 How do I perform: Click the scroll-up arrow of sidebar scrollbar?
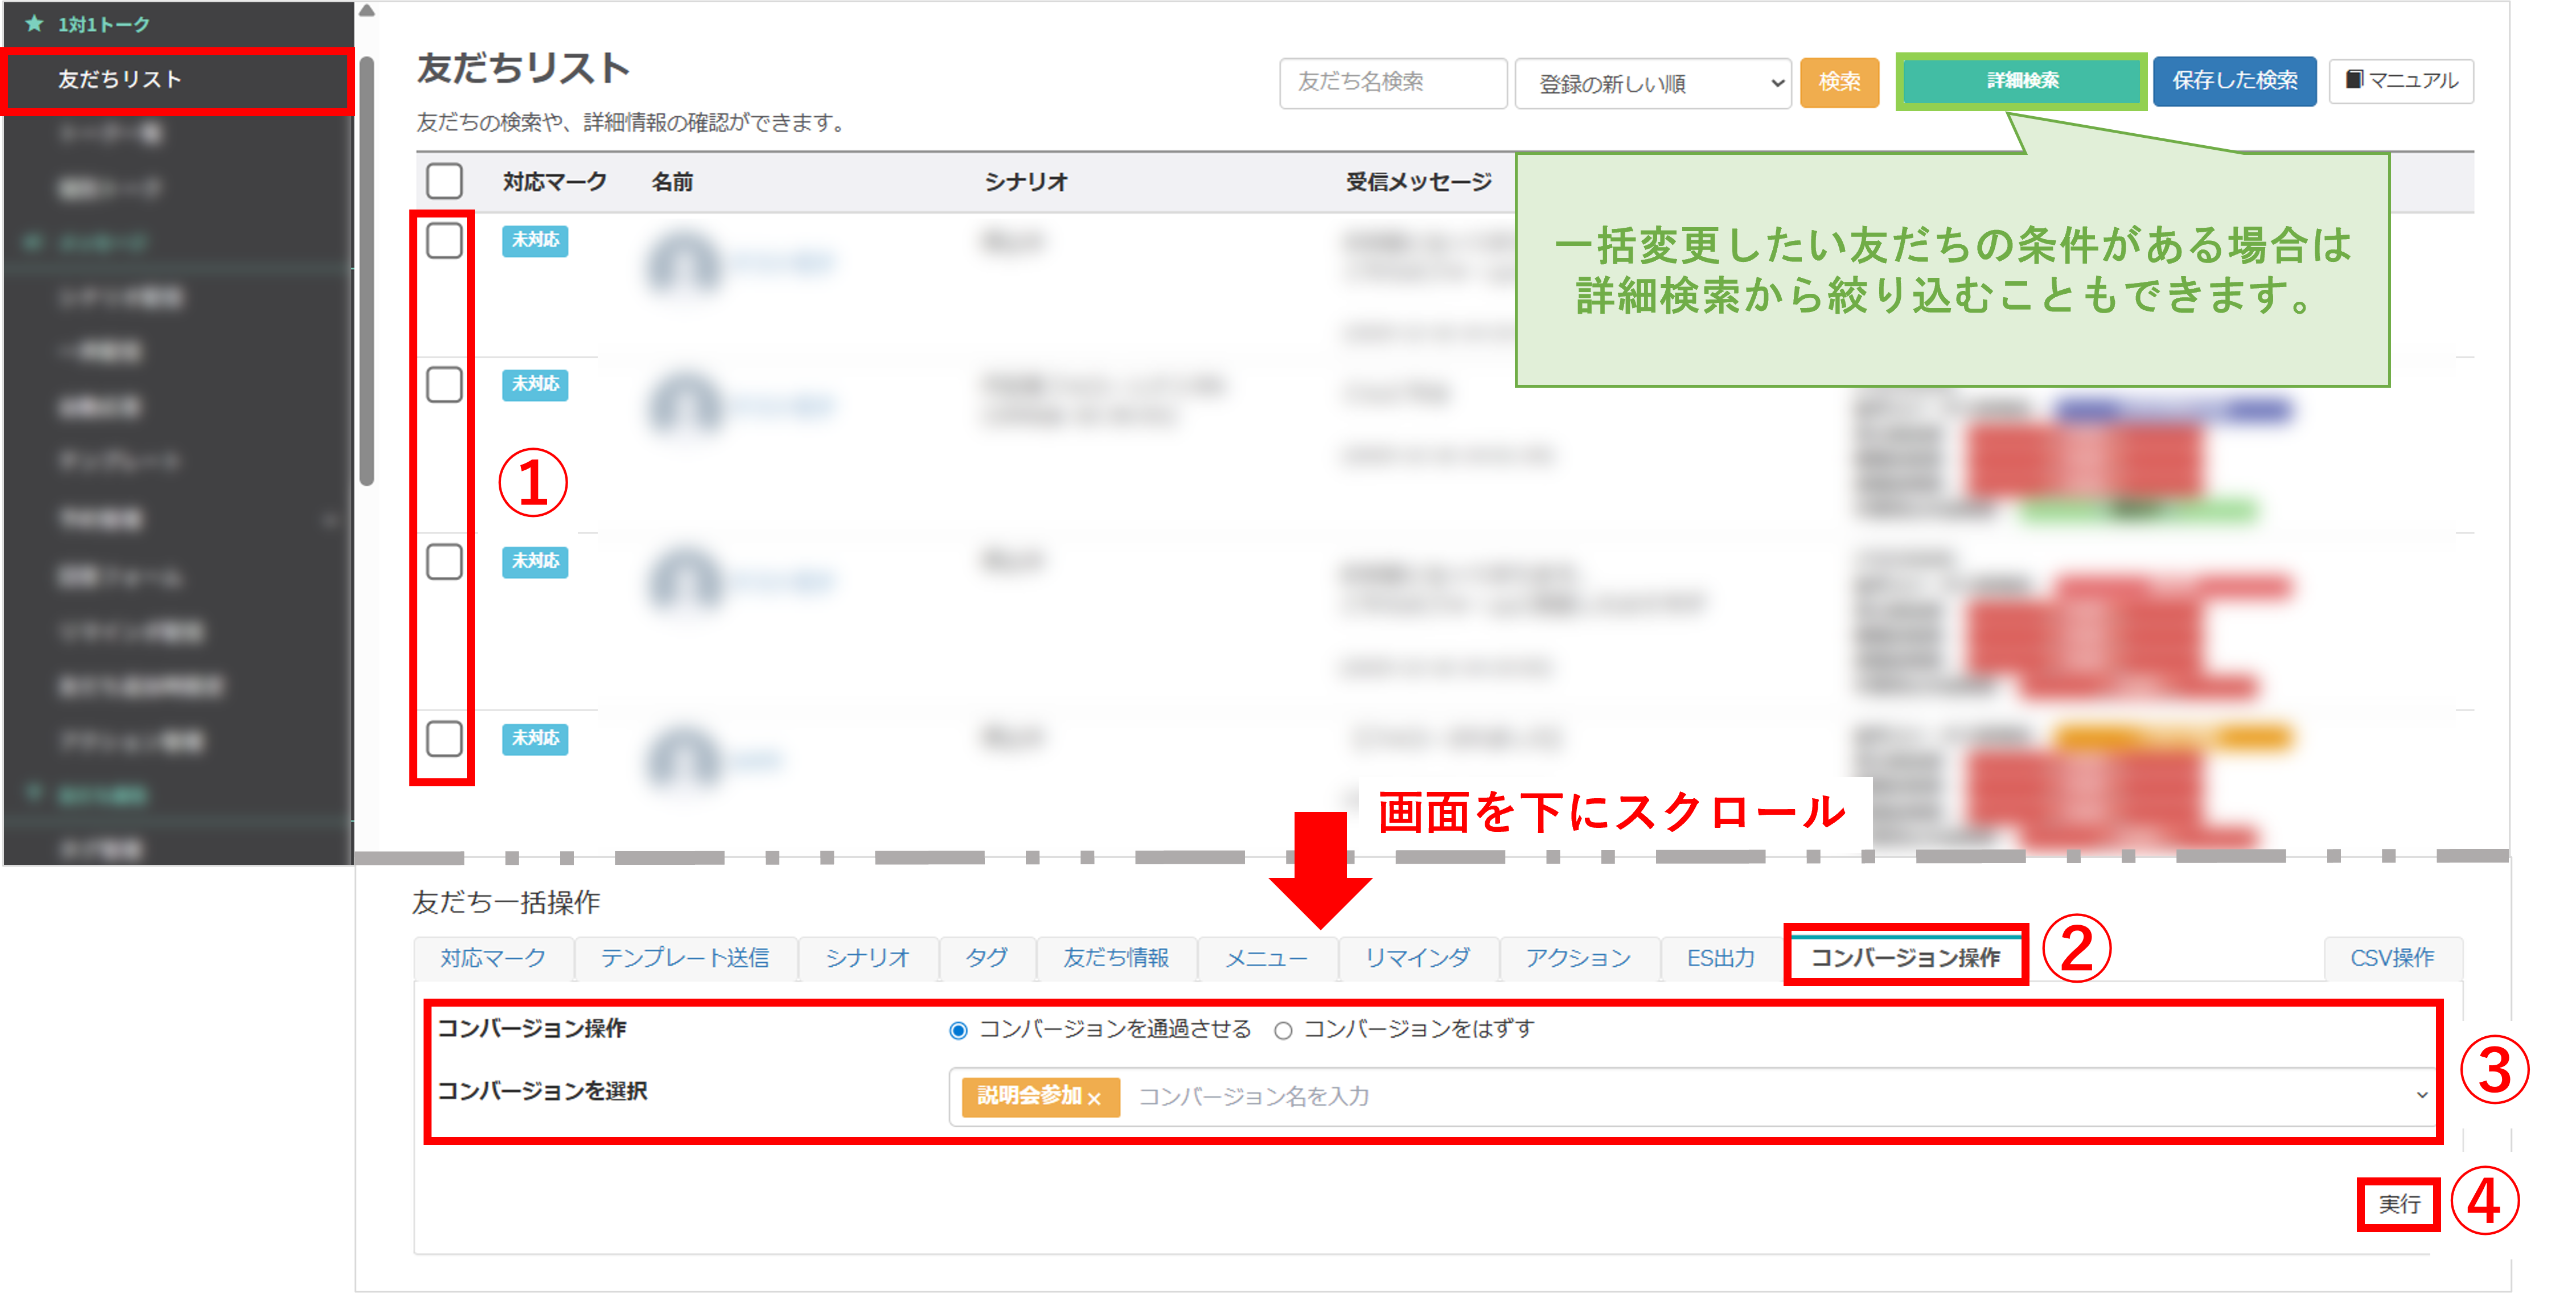367,11
